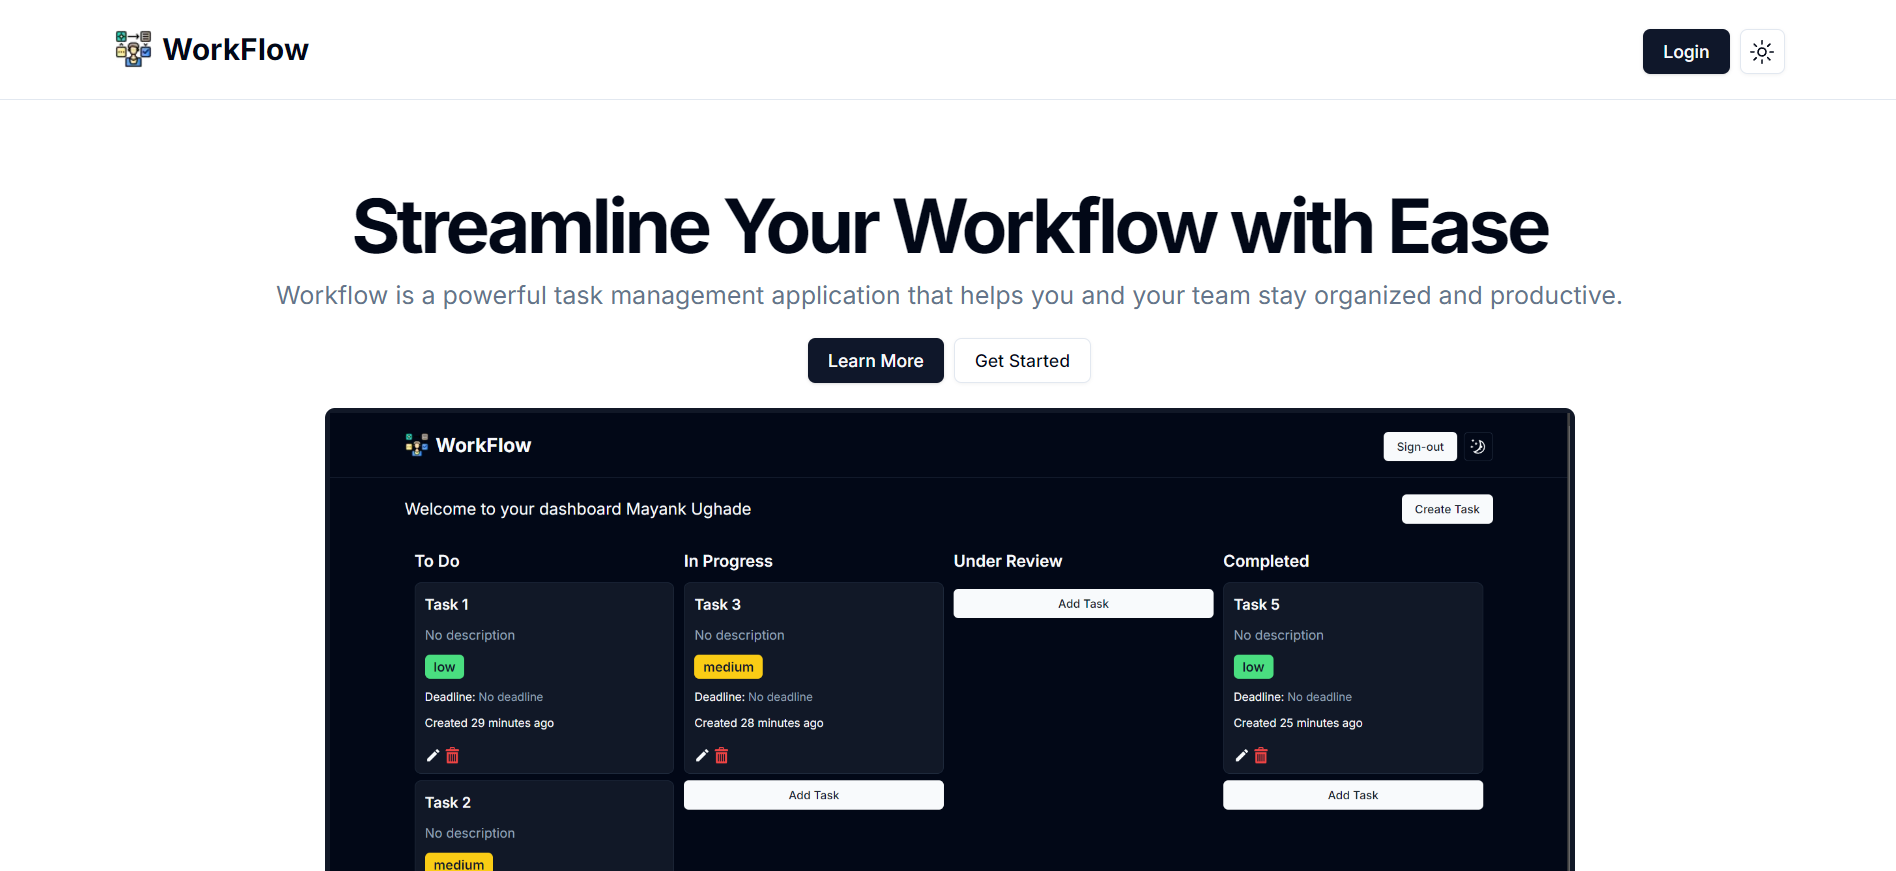Click the Learn More button

click(875, 361)
